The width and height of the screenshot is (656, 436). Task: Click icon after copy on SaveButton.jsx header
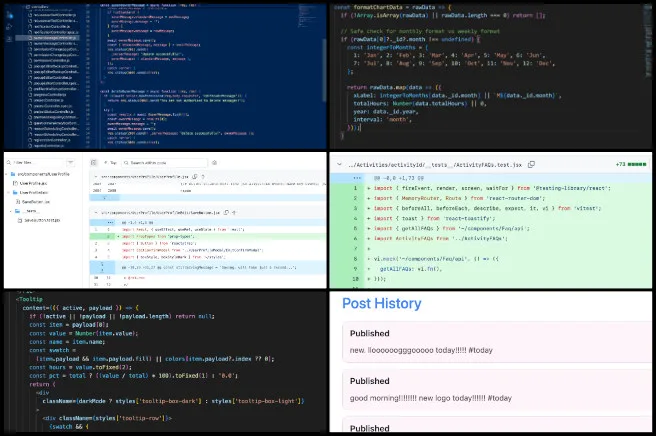pos(234,213)
